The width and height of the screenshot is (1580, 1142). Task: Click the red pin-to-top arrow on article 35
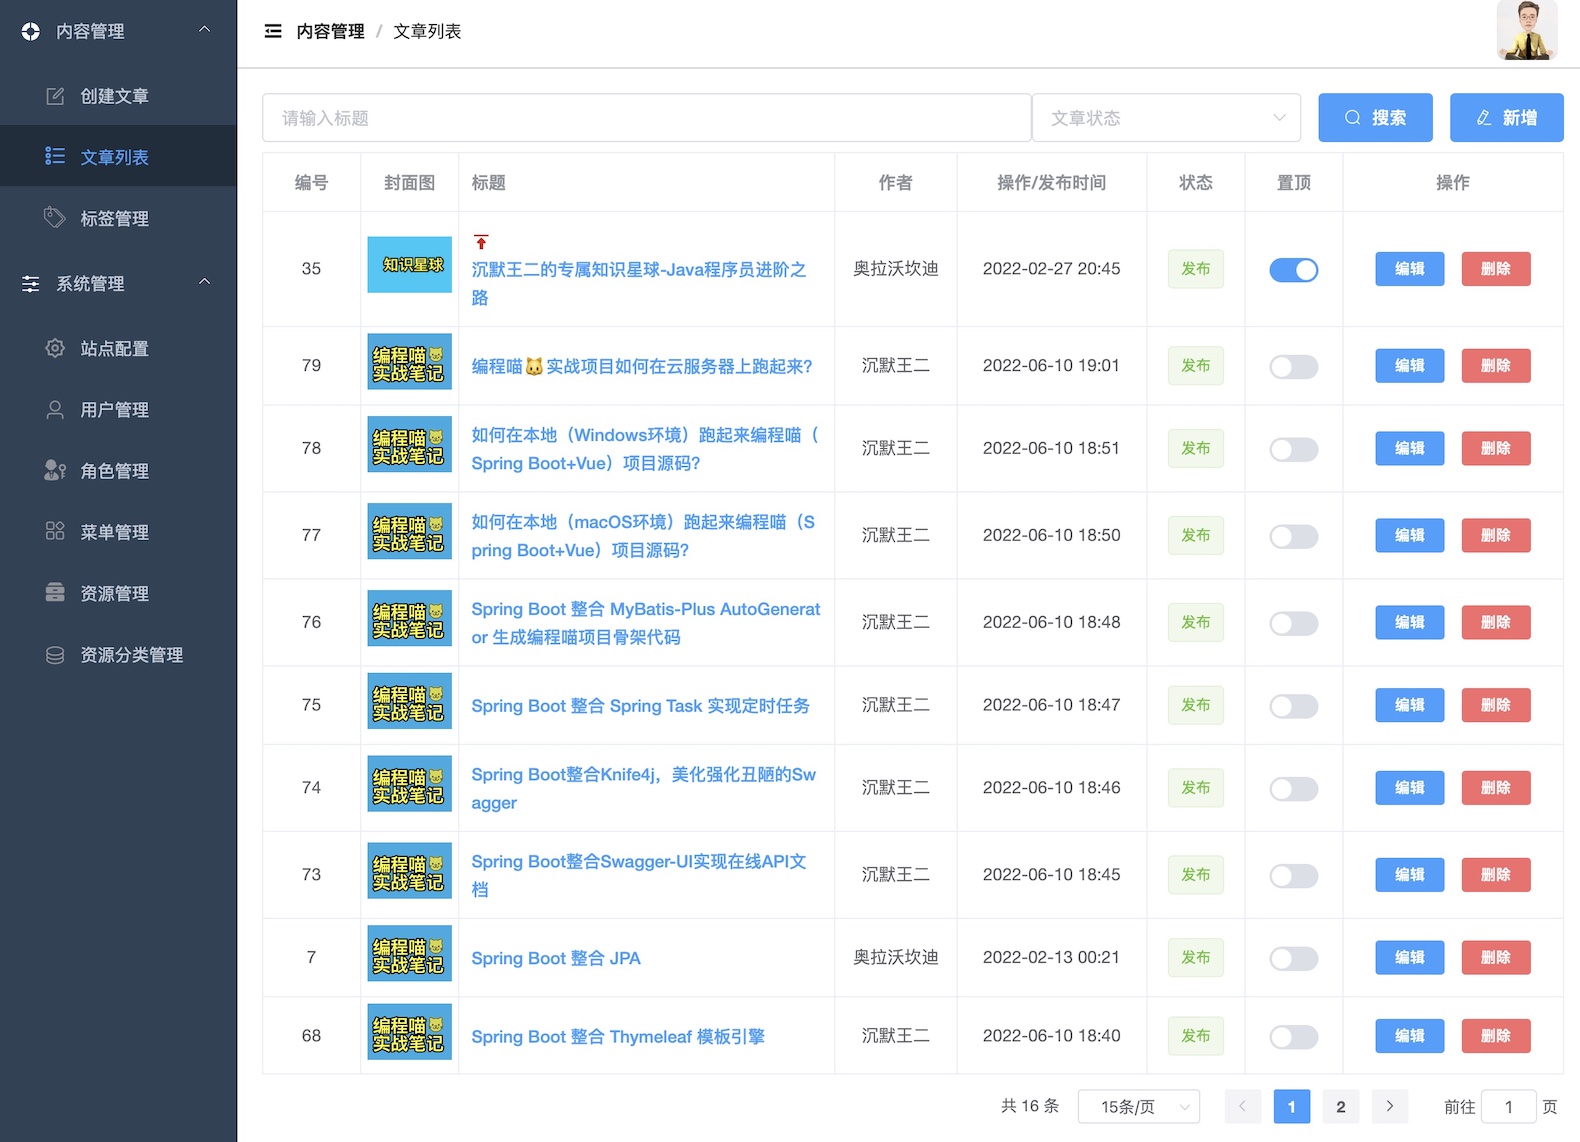pos(481,242)
